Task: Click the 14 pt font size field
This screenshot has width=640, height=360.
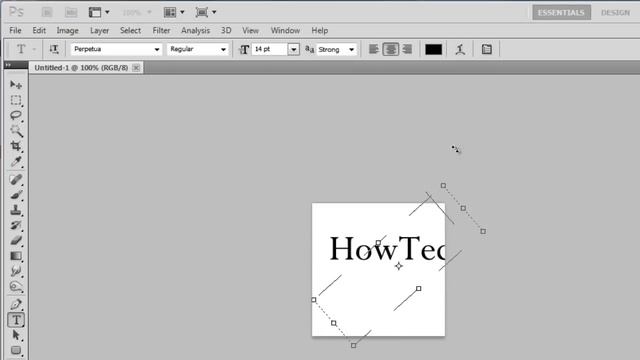Action: click(x=269, y=49)
